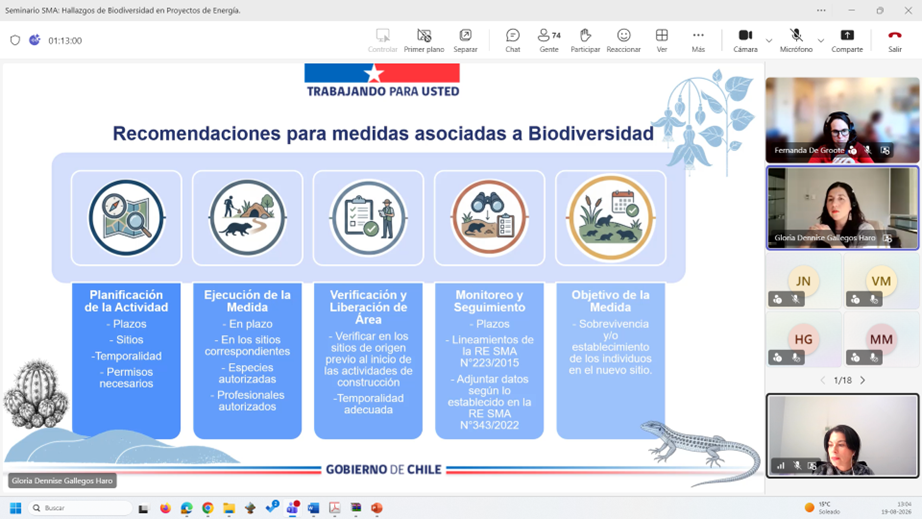Launch Firefox from the taskbar

coord(165,508)
